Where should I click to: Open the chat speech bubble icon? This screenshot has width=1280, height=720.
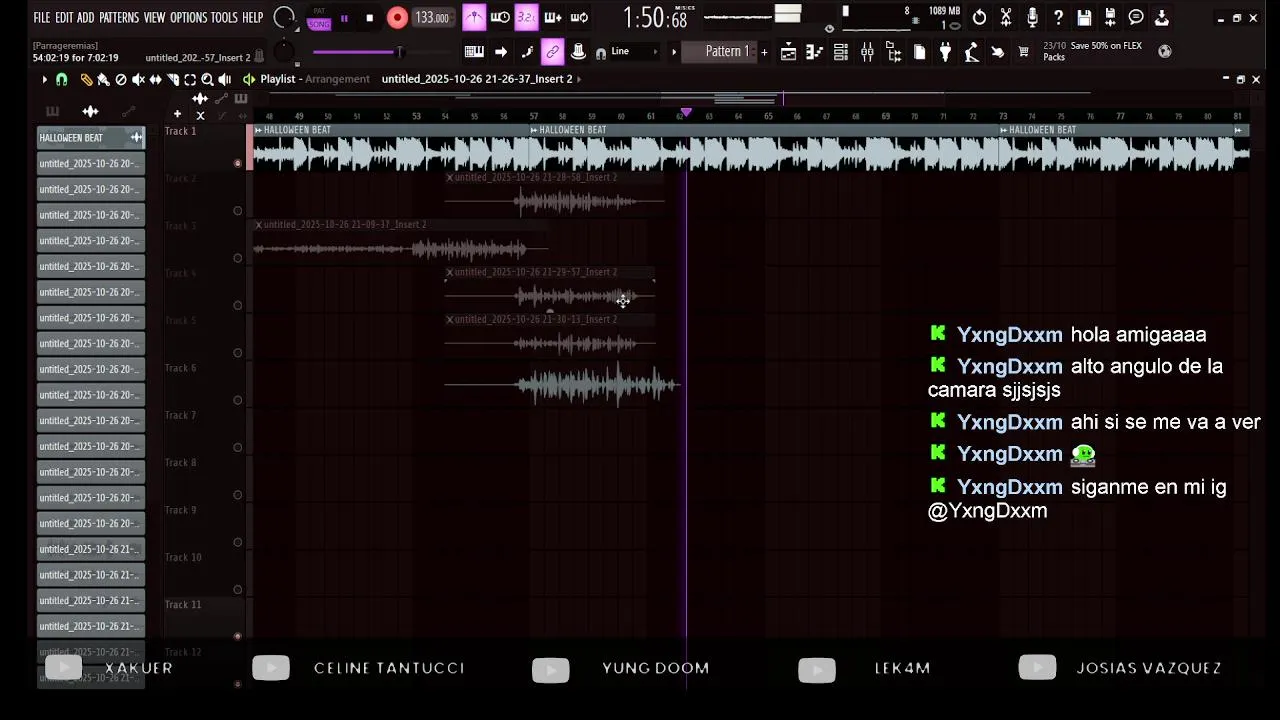[x=1136, y=18]
